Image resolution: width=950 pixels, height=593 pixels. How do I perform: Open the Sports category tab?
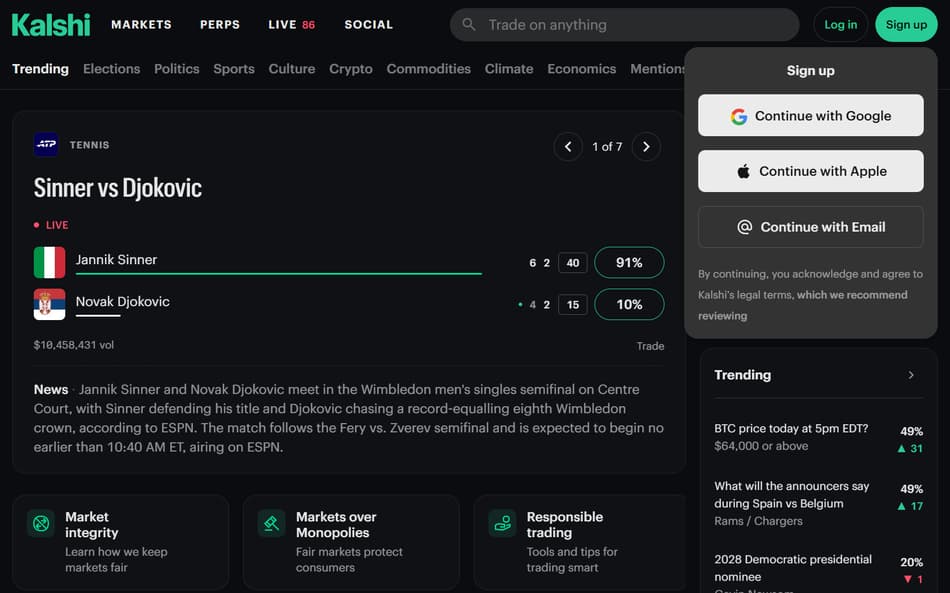(234, 69)
